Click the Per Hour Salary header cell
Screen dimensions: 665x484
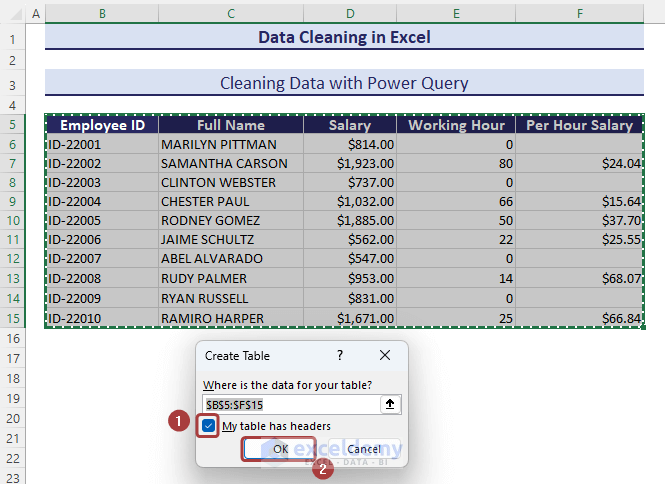point(579,125)
